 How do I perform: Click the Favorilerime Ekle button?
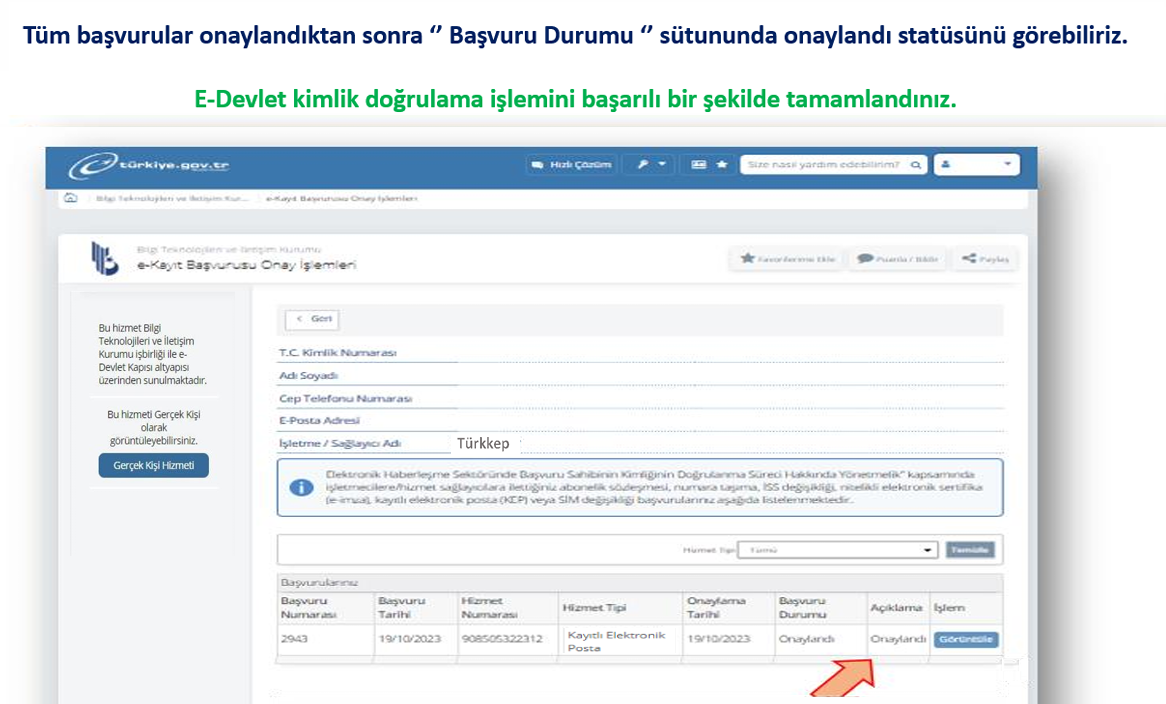pos(787,259)
